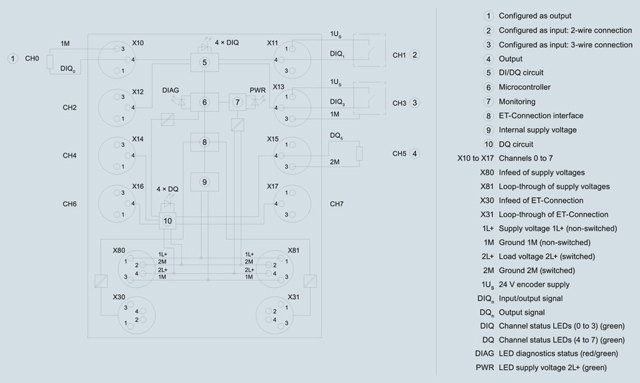Viewport: 640px width, 383px height.
Task: Click the X14 round connector symbol
Action: [117, 156]
